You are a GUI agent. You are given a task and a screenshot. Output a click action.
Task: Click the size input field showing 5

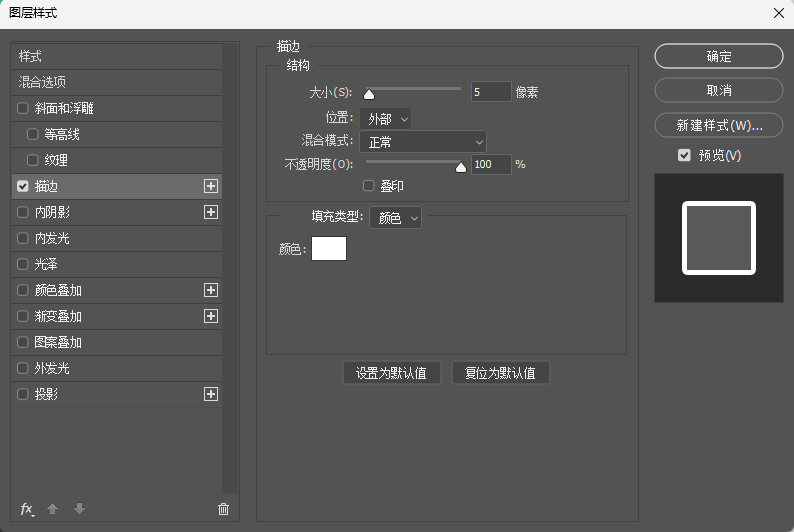tap(491, 92)
